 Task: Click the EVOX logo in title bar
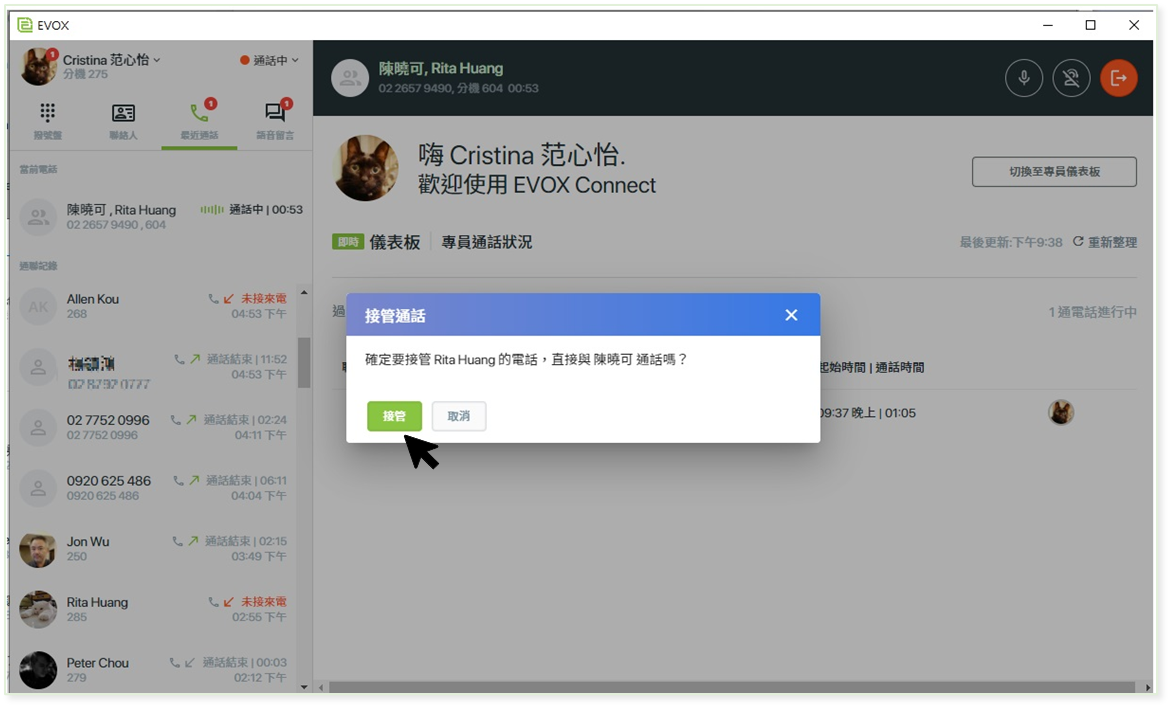tap(25, 25)
